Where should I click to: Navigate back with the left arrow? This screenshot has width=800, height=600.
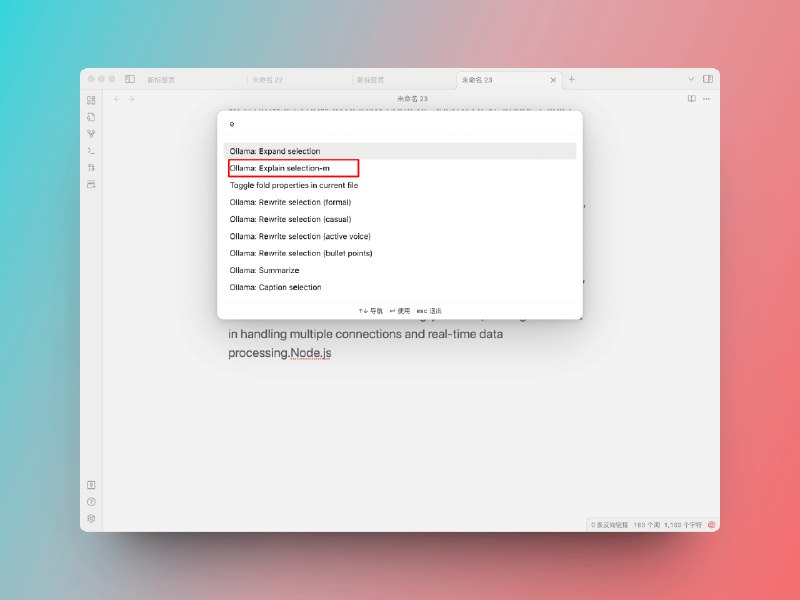(x=117, y=99)
